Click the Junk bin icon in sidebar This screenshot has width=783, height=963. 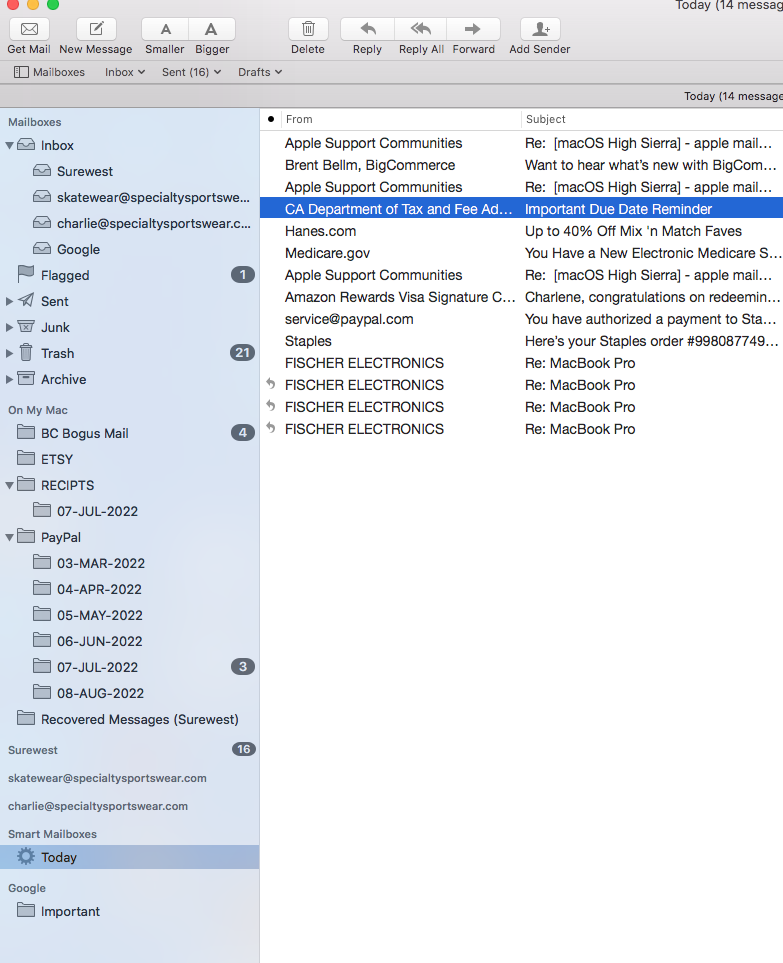tap(26, 326)
